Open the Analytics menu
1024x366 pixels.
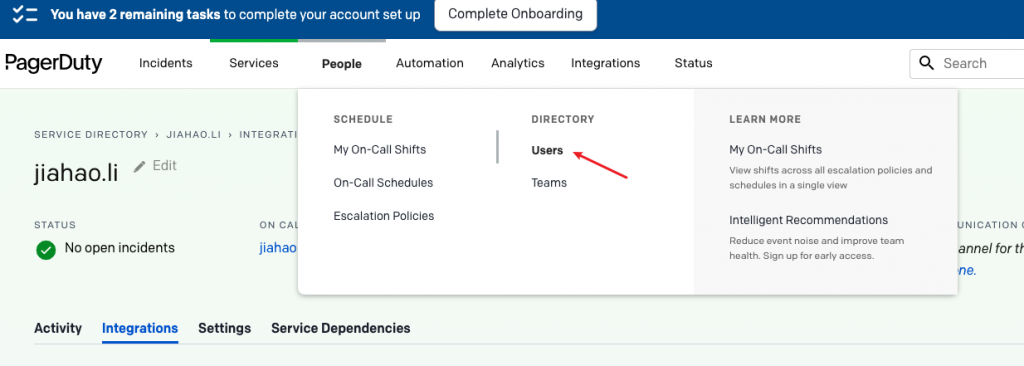518,63
